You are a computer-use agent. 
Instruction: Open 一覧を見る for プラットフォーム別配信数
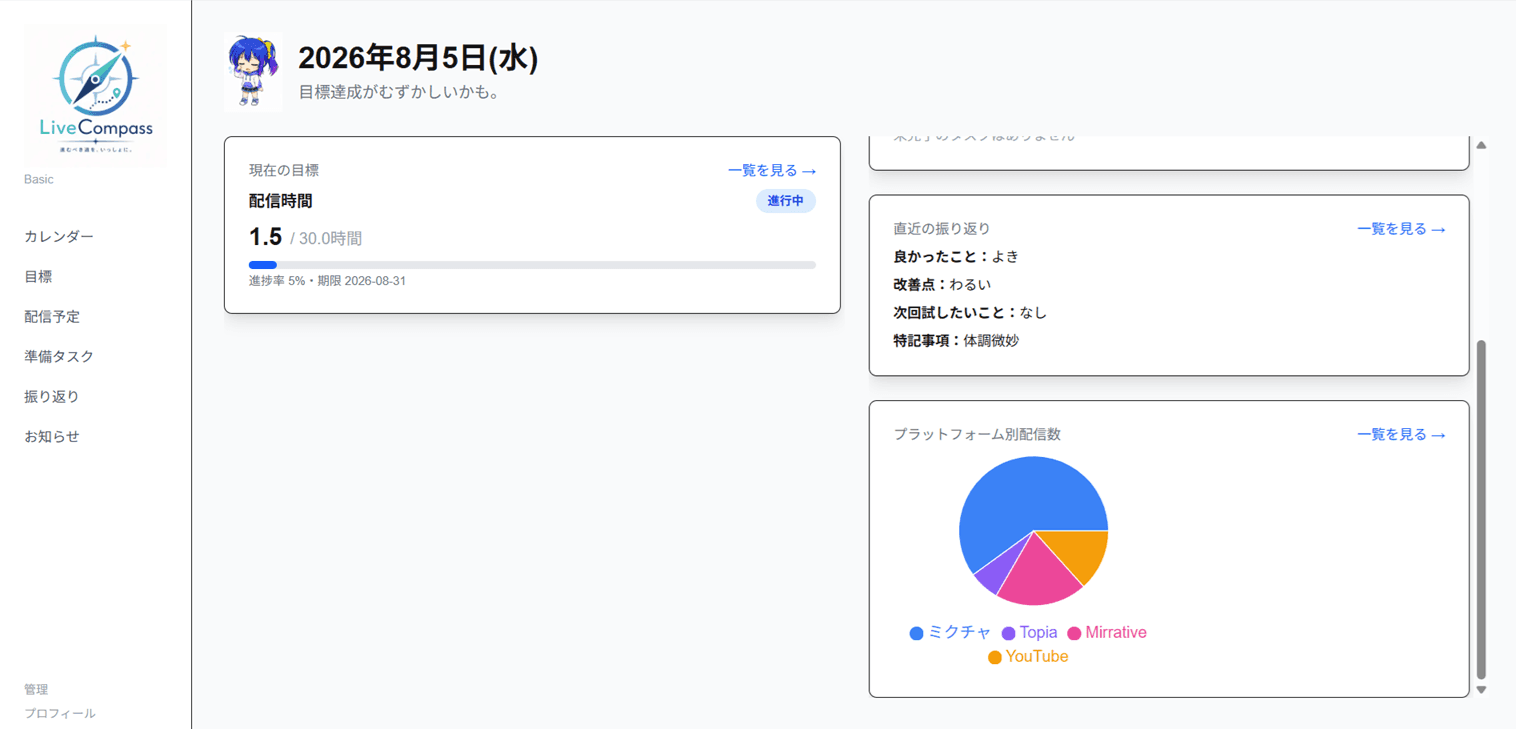click(x=1401, y=435)
